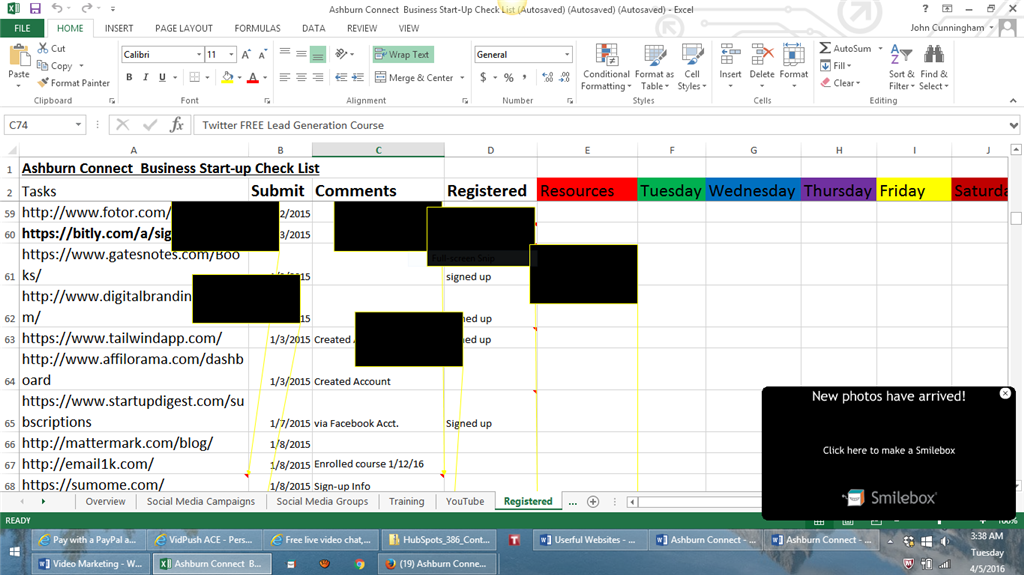1024x575 pixels.
Task: Open the Format cells icon menu
Action: click(793, 67)
